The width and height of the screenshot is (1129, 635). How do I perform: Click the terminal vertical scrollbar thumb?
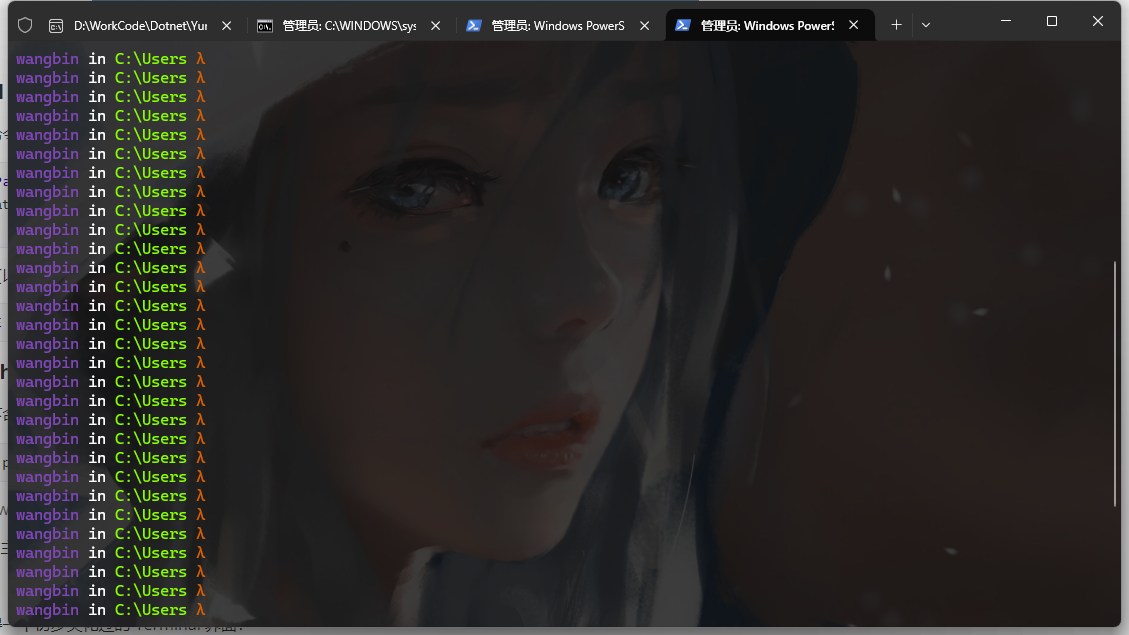tap(1115, 383)
